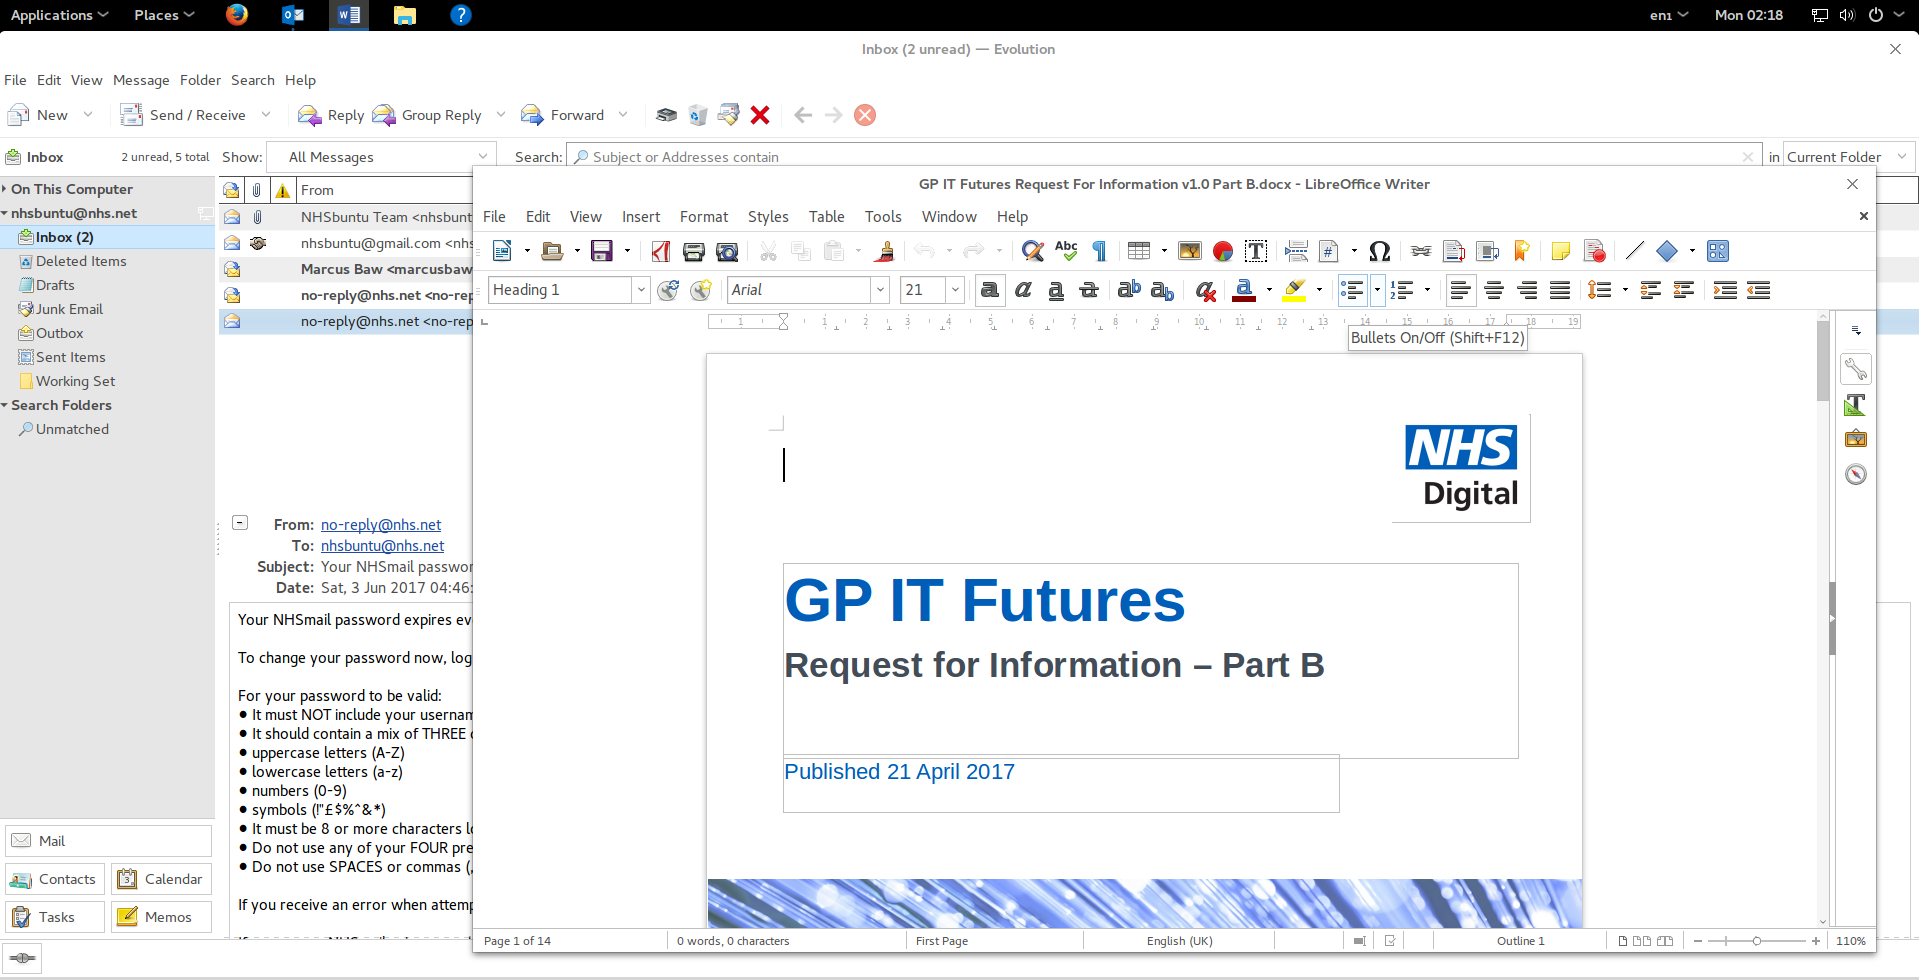Screen dimensions: 1919x980
Task: Click the Insert Image icon in Writer
Action: point(1189,251)
